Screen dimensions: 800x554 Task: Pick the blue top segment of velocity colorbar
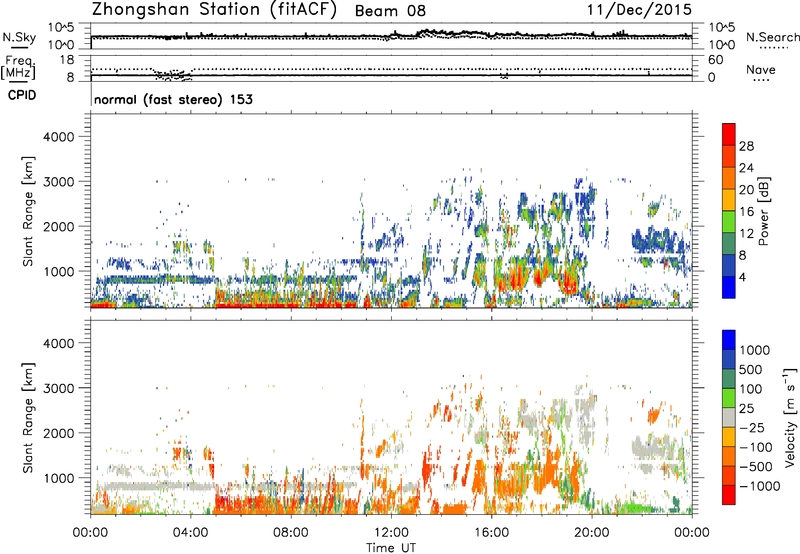click(x=729, y=340)
